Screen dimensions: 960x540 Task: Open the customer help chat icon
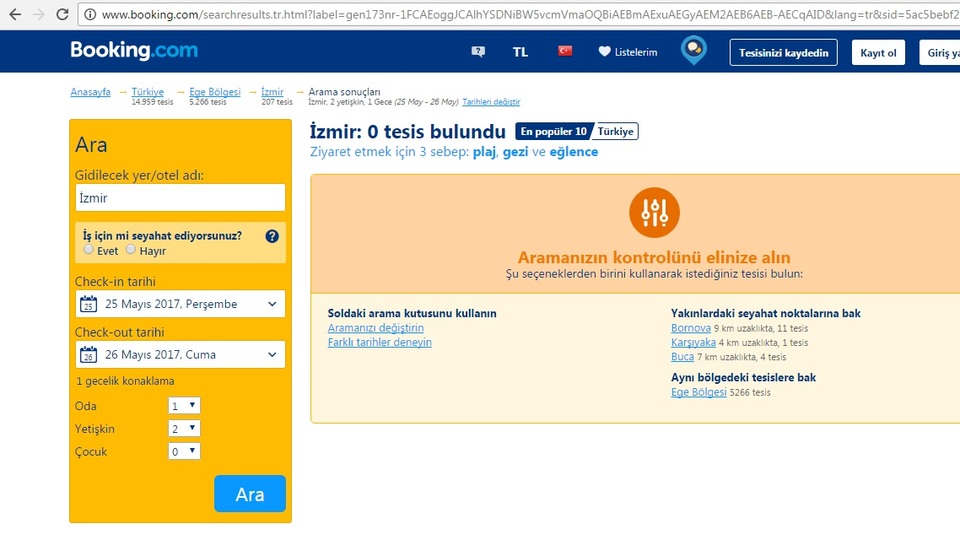coord(478,52)
